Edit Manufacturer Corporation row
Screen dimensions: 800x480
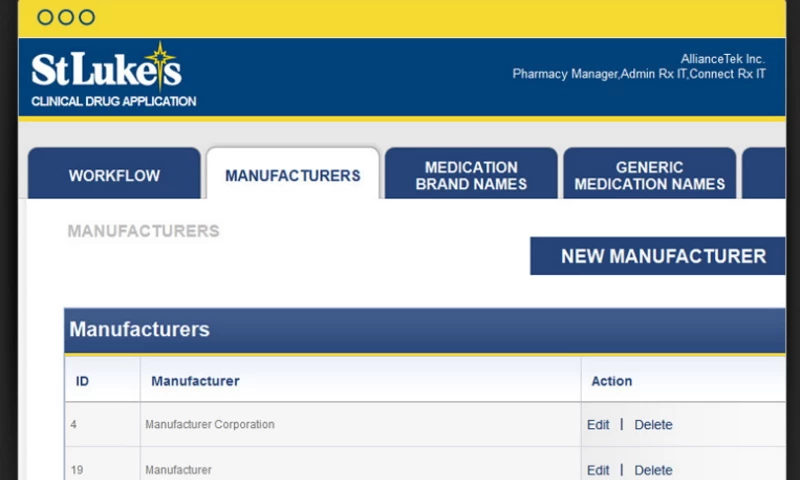point(598,425)
